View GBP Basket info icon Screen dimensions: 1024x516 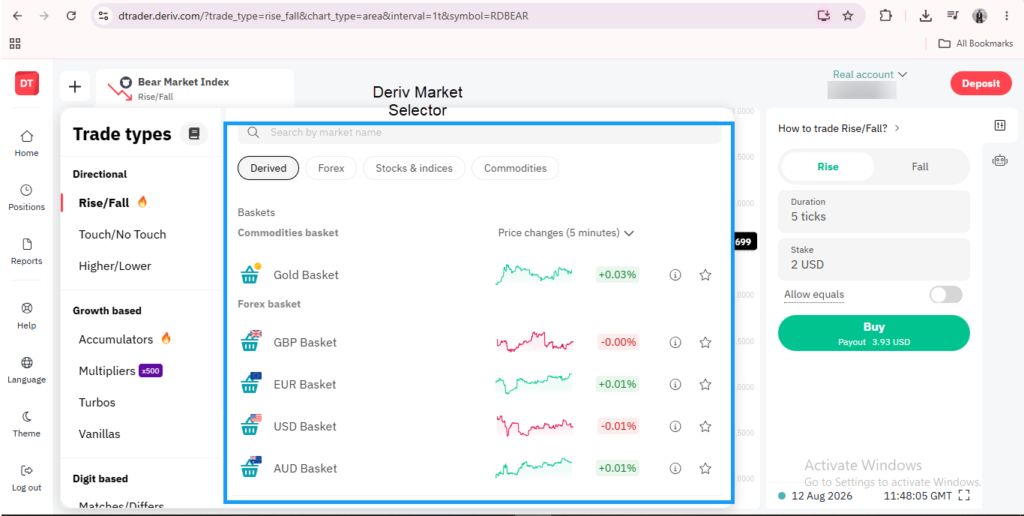tap(675, 342)
